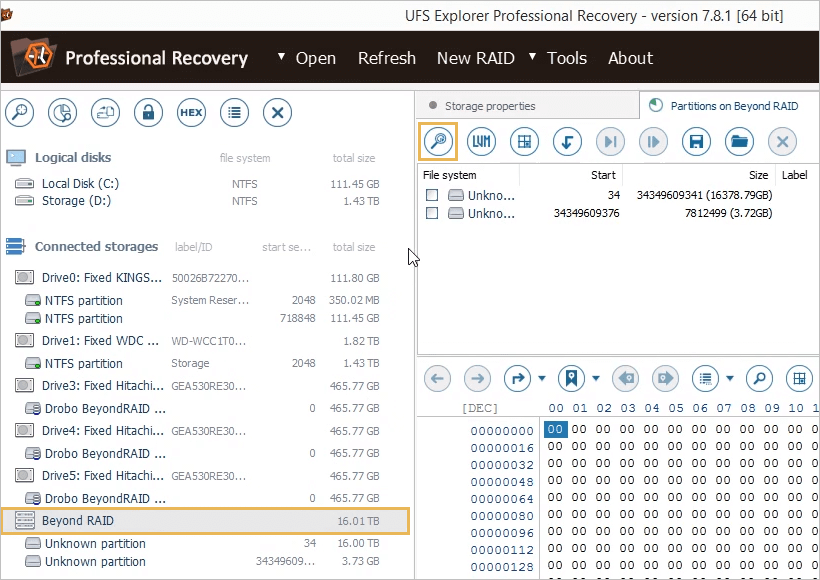Click the Connected storages section header

point(96,246)
